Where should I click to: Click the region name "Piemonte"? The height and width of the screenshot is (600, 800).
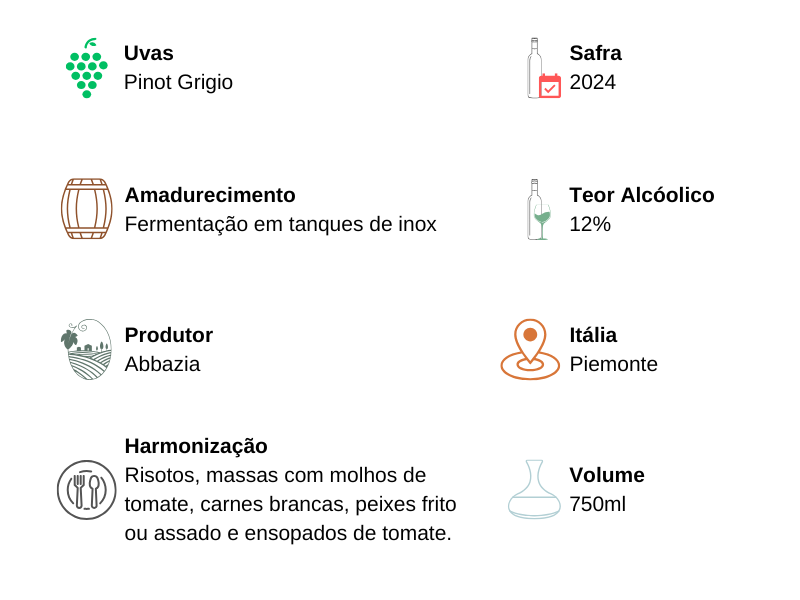613,364
